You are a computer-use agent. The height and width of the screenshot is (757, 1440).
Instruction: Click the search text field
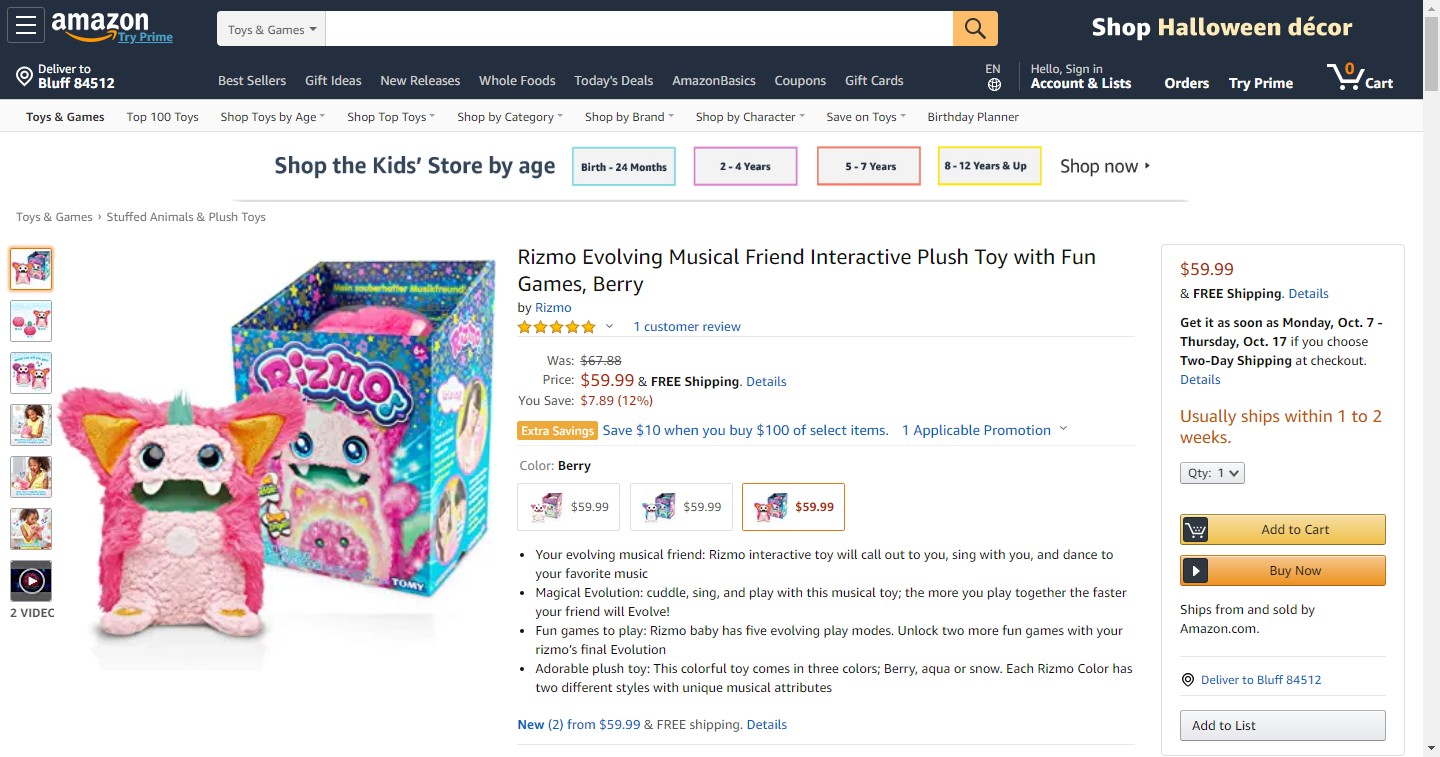pyautogui.click(x=639, y=29)
